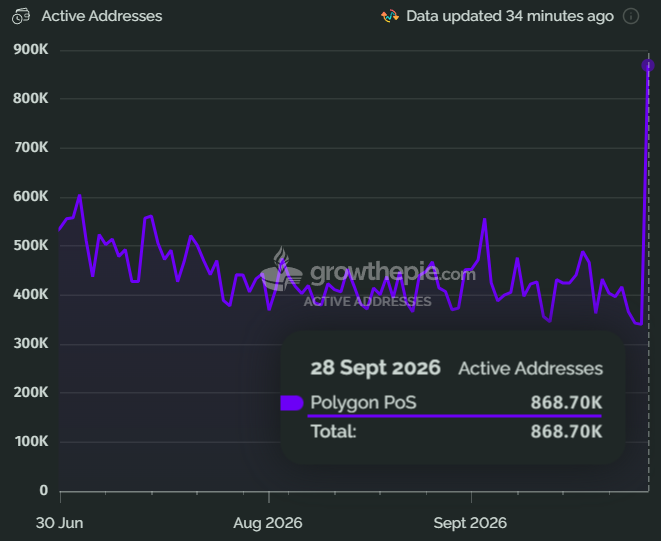Click the '700K' y-axis label
661x541 pixels.
(31, 148)
